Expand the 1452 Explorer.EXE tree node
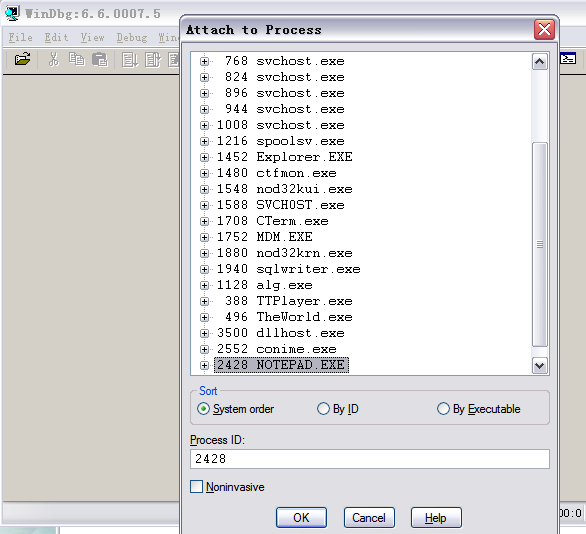 [204, 157]
